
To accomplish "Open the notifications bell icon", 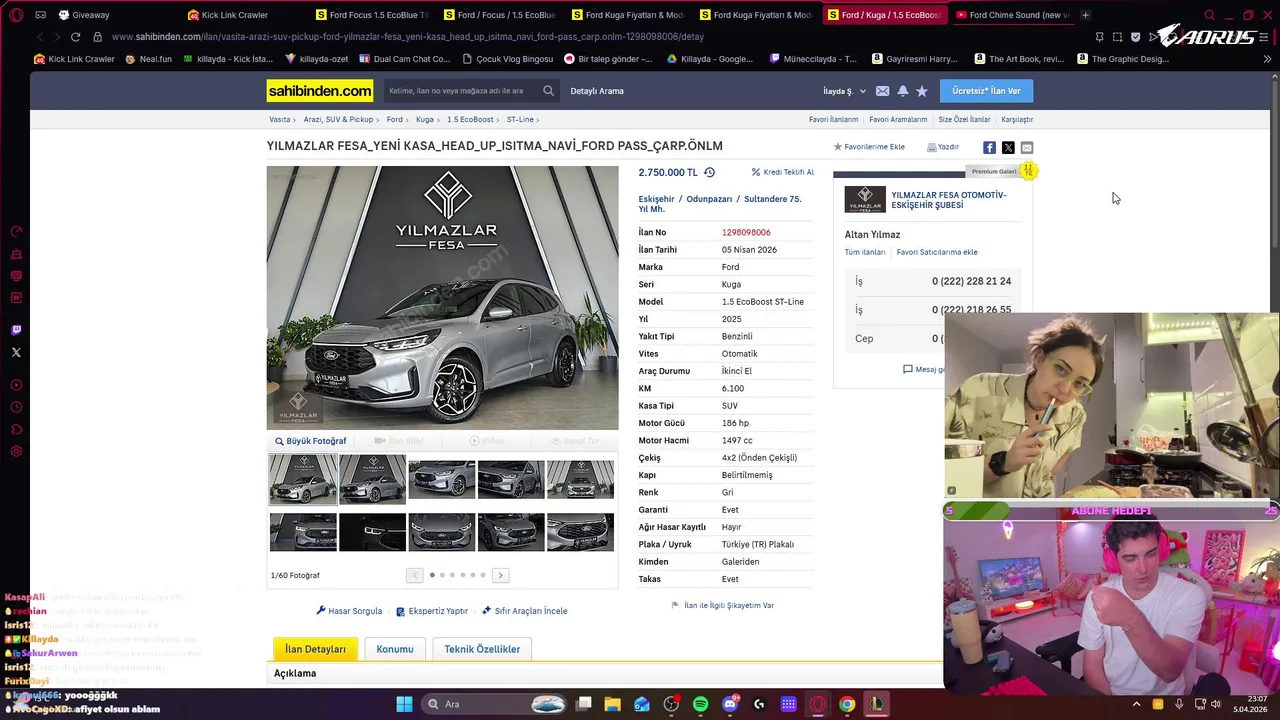I will coord(902,91).
